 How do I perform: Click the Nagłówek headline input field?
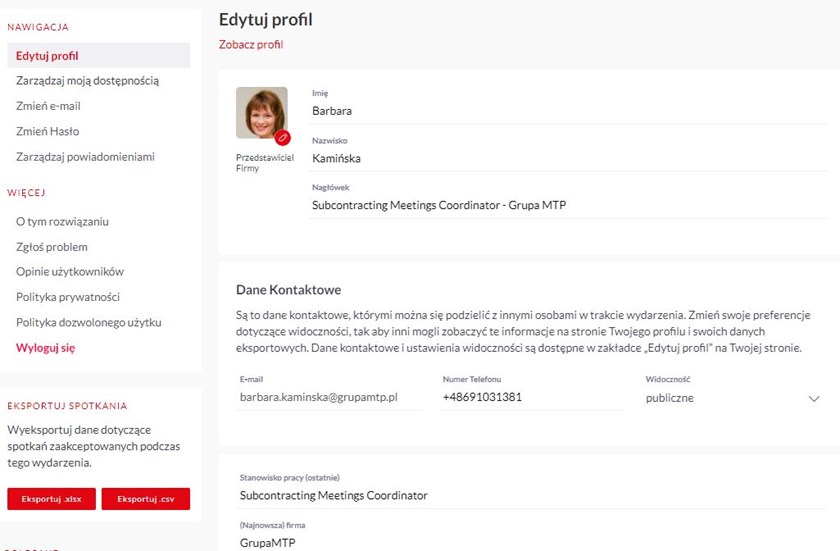pos(568,206)
